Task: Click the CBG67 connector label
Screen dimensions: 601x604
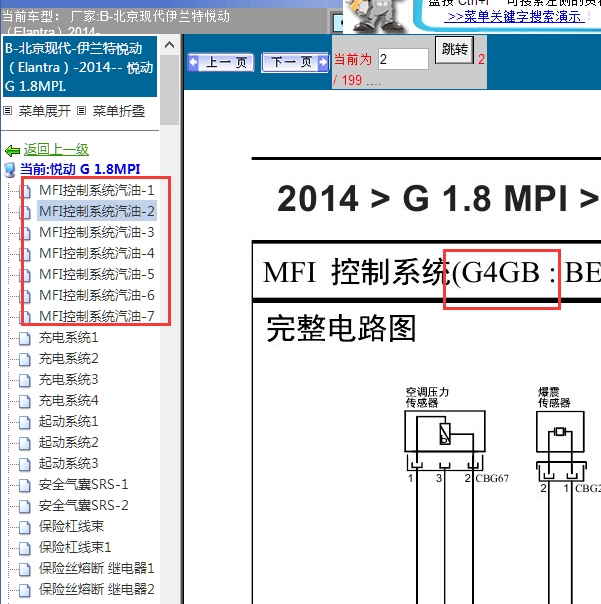Action: tap(492, 478)
